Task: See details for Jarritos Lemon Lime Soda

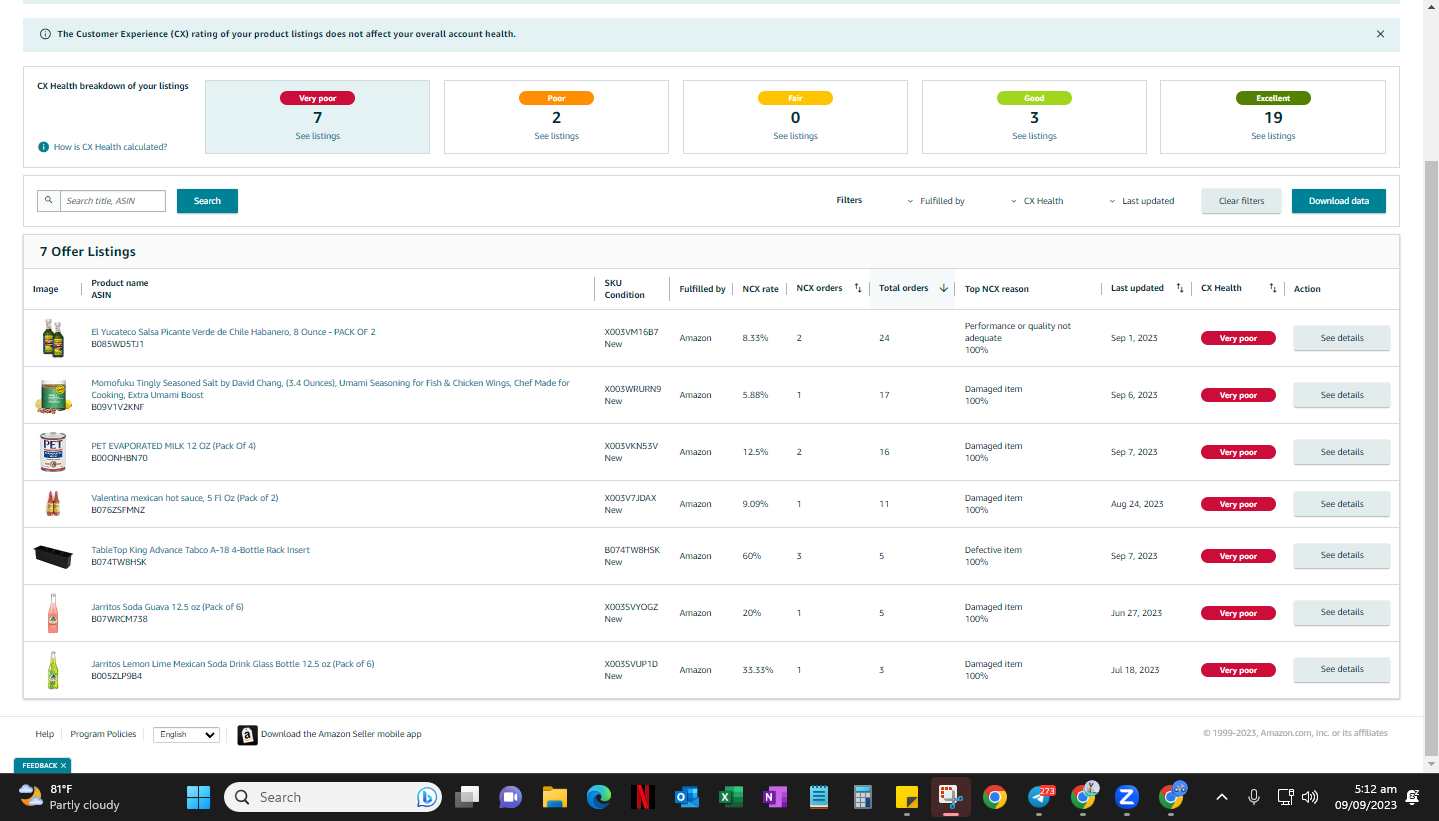Action: coord(1341,669)
